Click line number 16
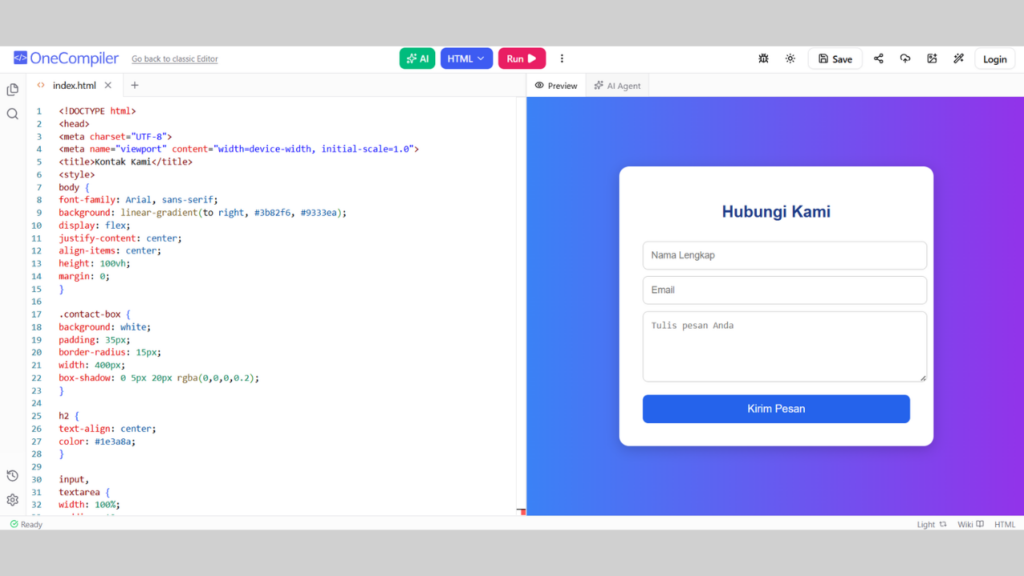 [37, 302]
